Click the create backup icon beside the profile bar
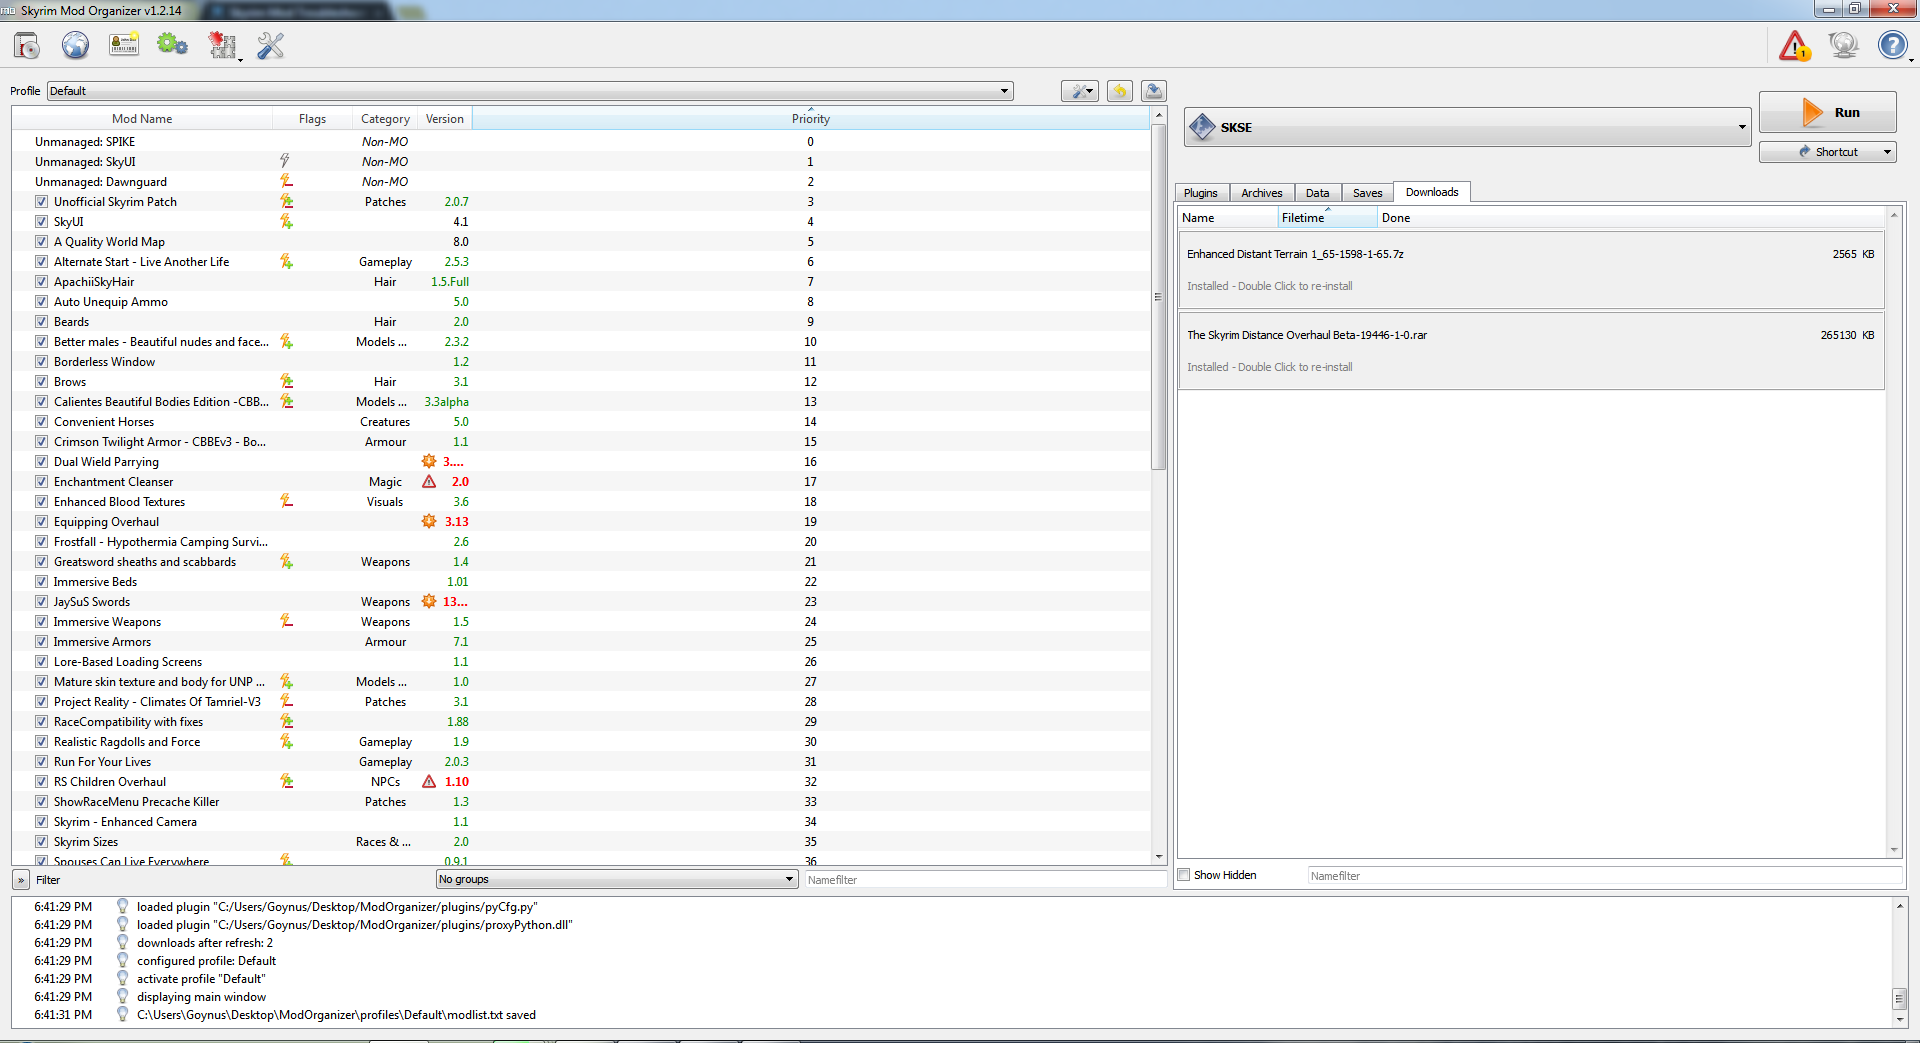1920x1043 pixels. coord(1154,92)
